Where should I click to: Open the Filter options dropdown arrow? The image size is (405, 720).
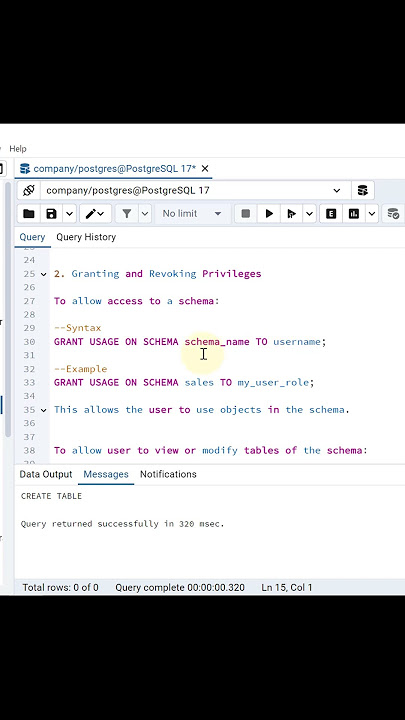(145, 214)
